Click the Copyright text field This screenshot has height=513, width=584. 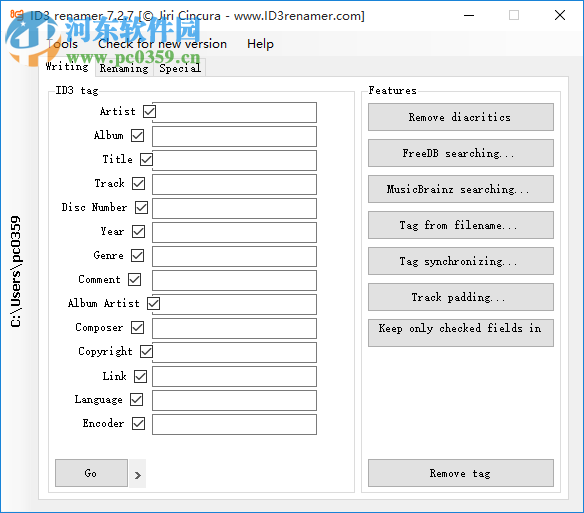234,352
